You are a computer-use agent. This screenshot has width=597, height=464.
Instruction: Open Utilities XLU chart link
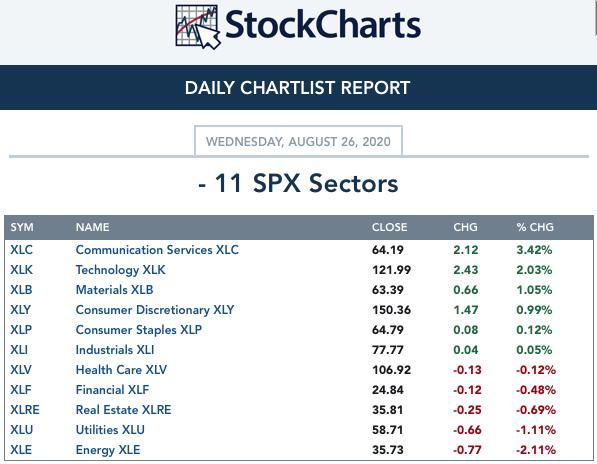pyautogui.click(x=110, y=430)
